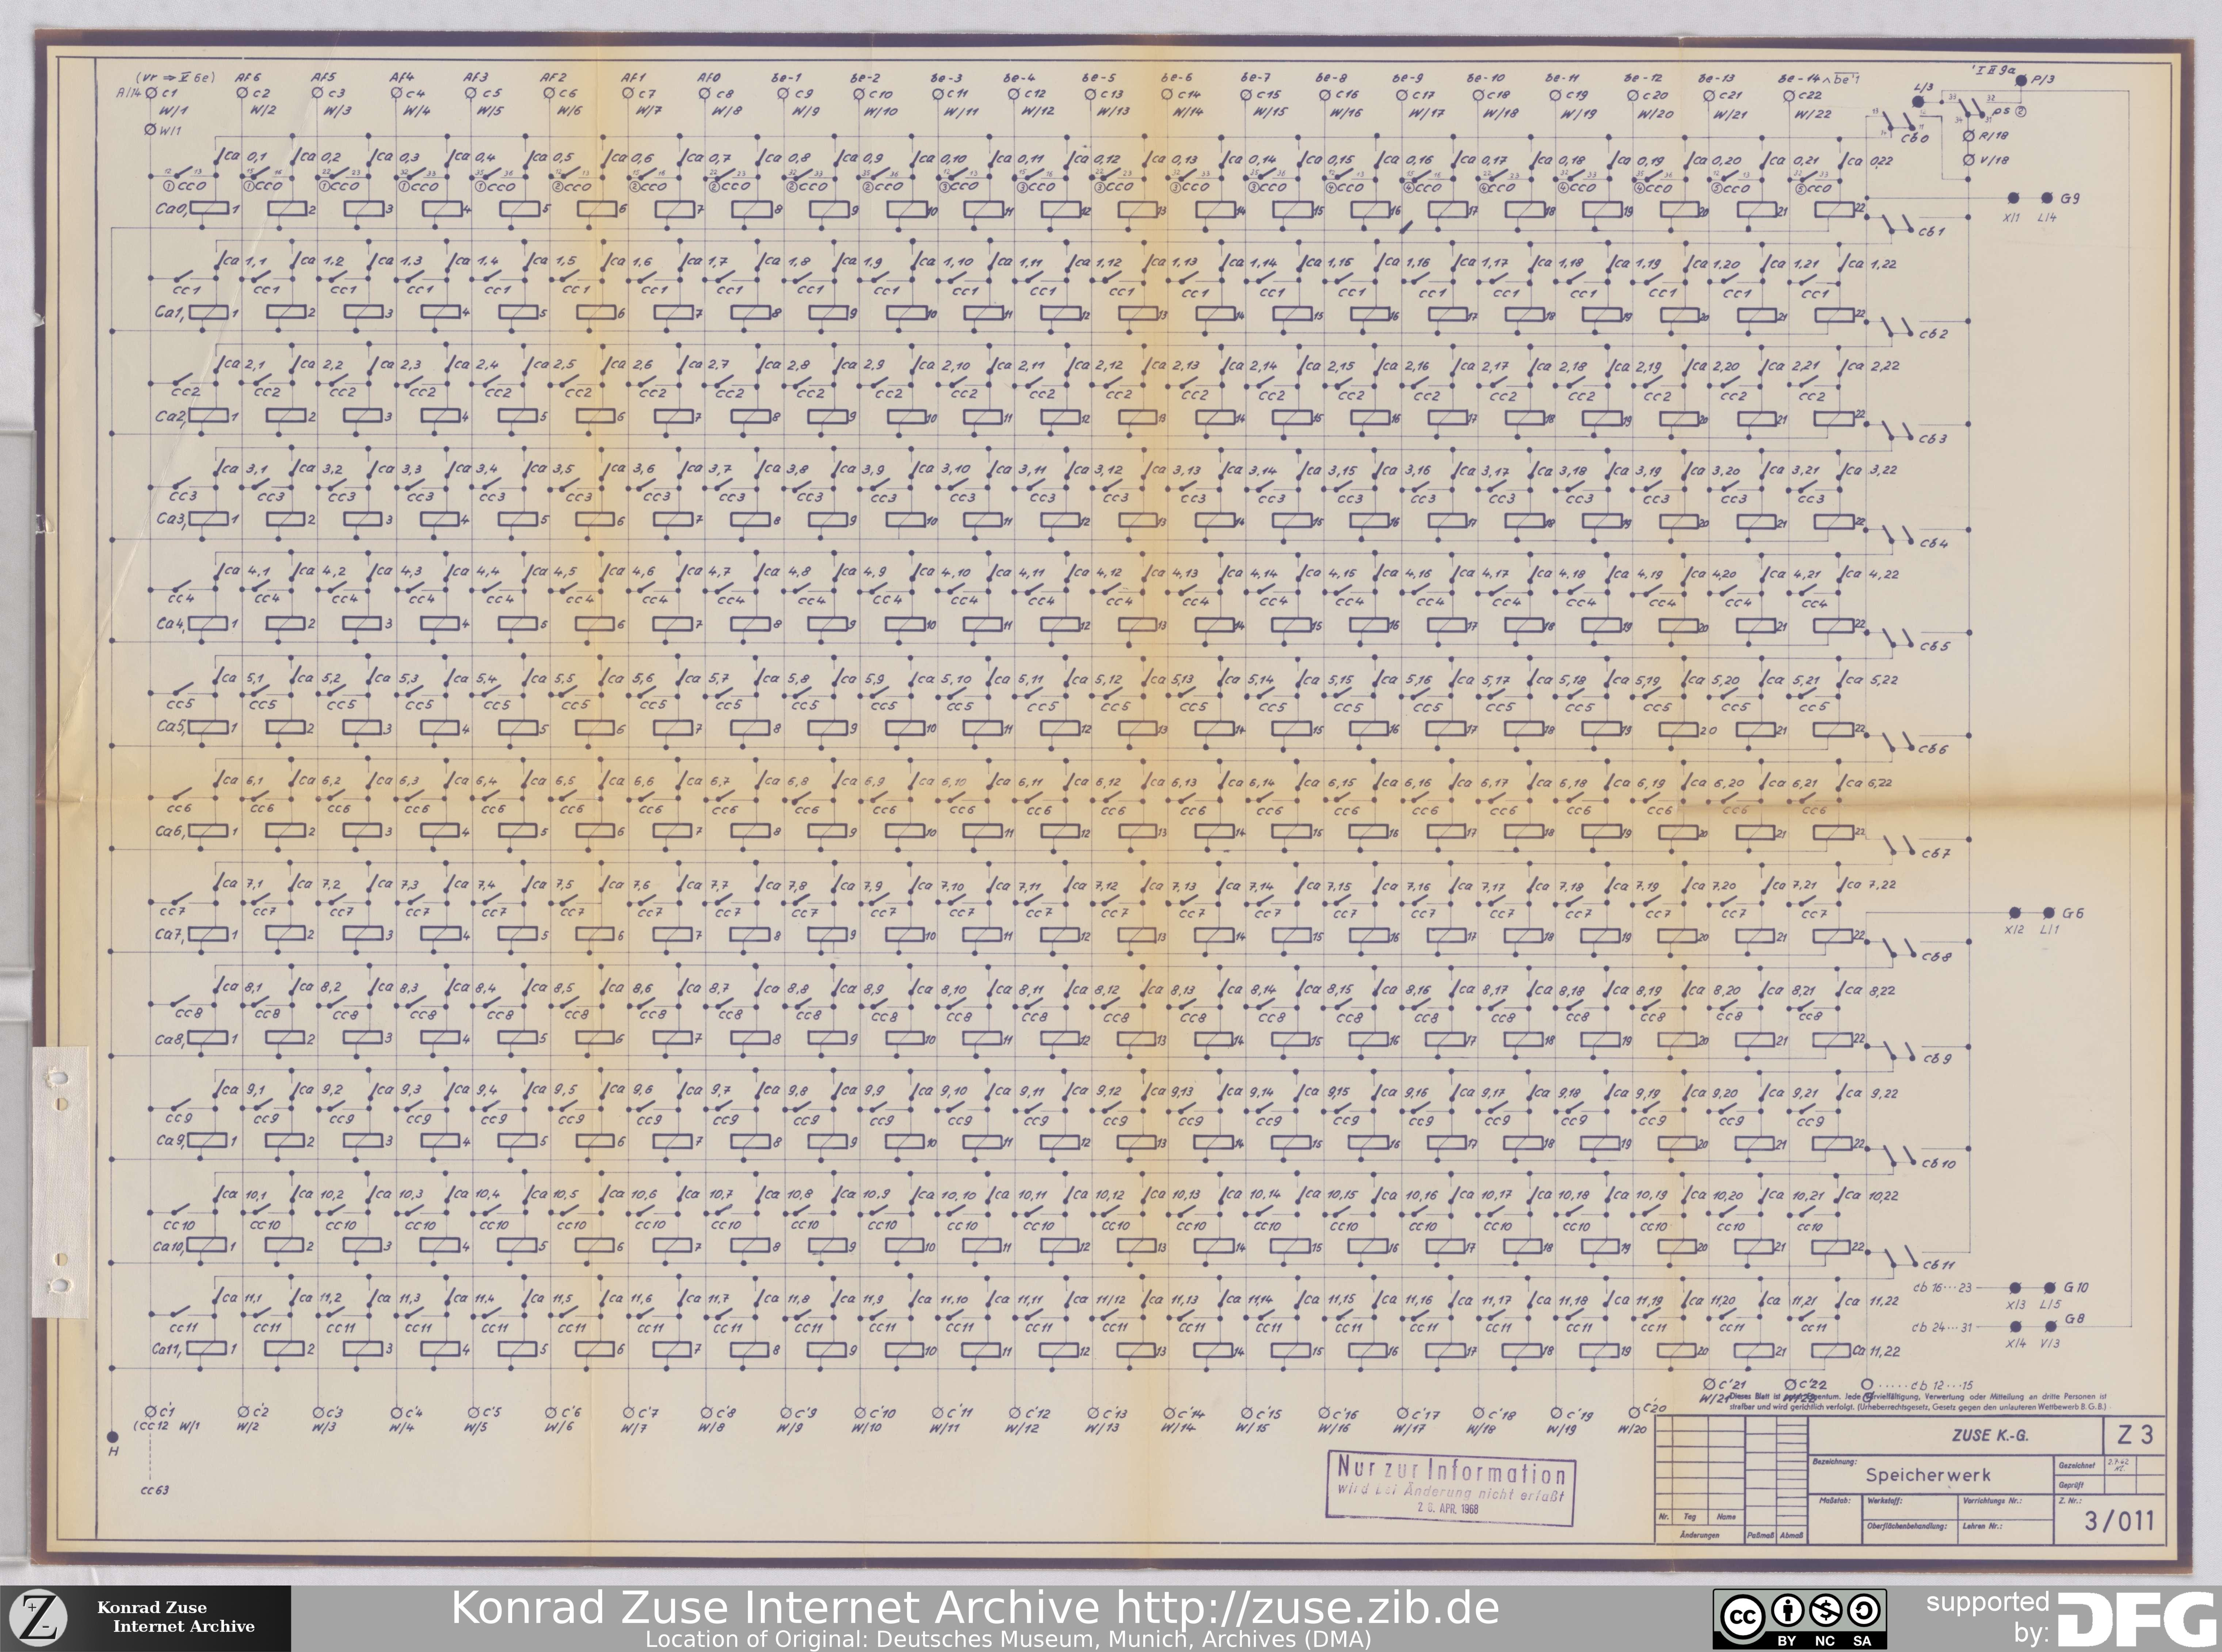Click the DFG logo in the footer
The height and width of the screenshot is (1652, 2222).
click(x=2137, y=1619)
